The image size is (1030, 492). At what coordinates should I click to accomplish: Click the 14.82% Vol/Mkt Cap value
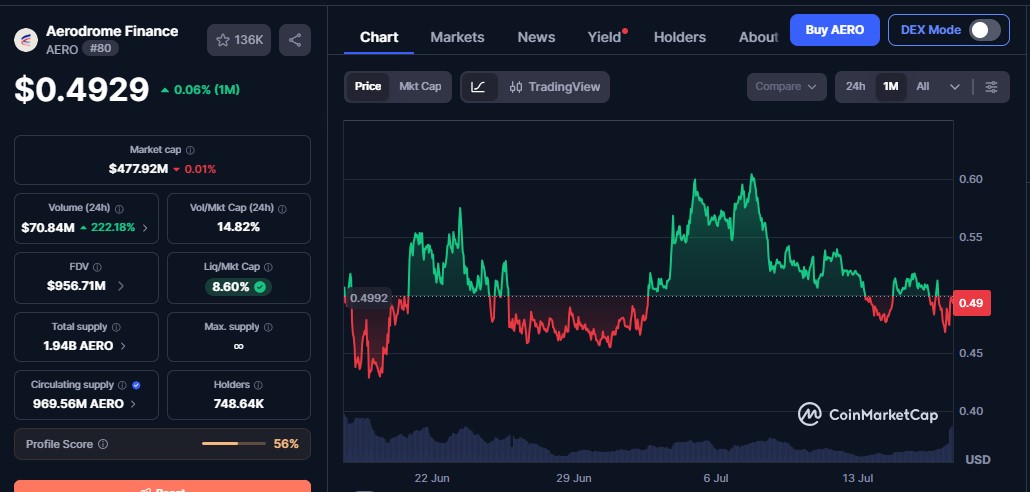coord(238,227)
